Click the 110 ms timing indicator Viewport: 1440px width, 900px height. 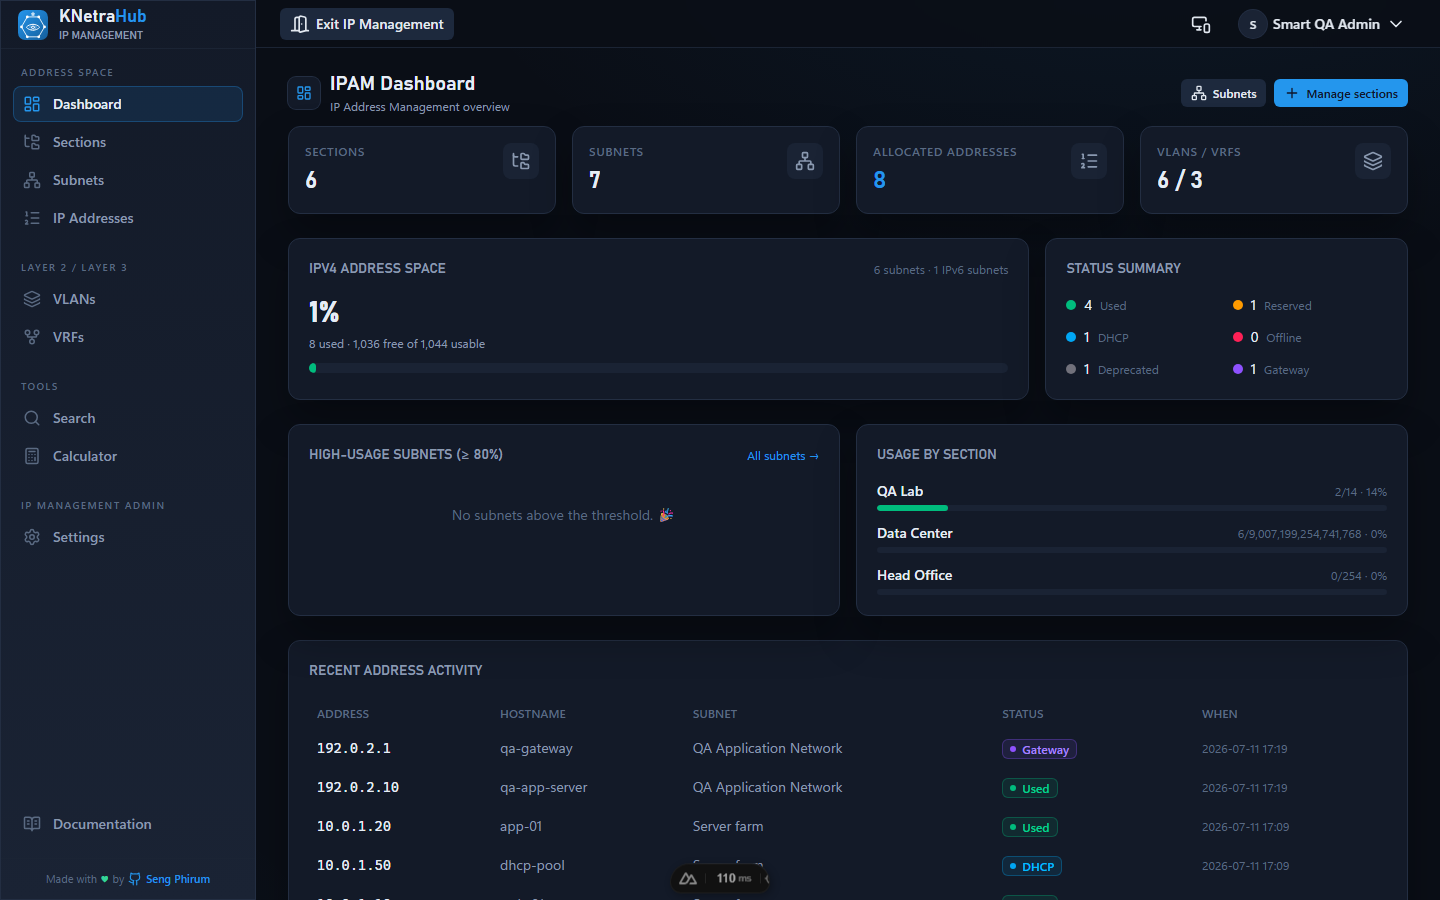[x=734, y=878]
